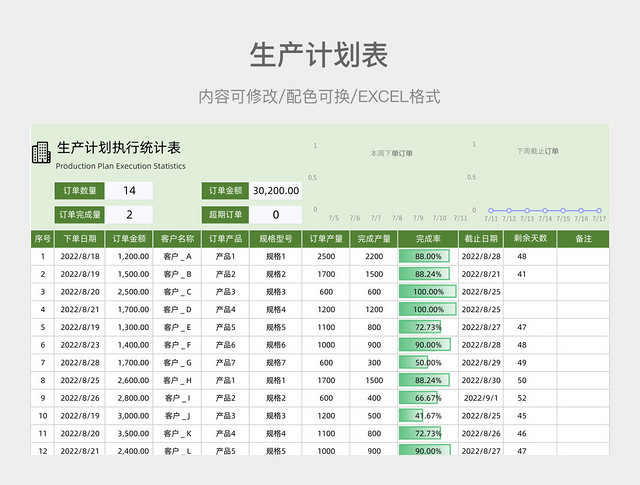Click the 完成率 column header
This screenshot has width=640, height=485.
point(428,239)
